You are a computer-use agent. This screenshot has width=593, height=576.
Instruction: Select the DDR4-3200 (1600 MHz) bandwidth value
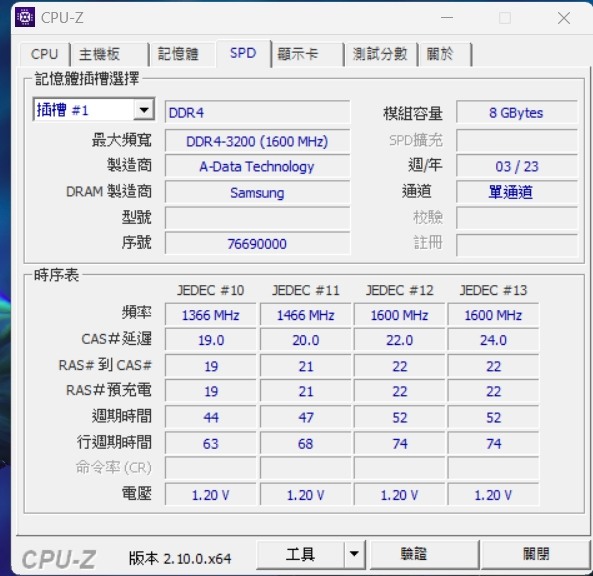coord(258,141)
